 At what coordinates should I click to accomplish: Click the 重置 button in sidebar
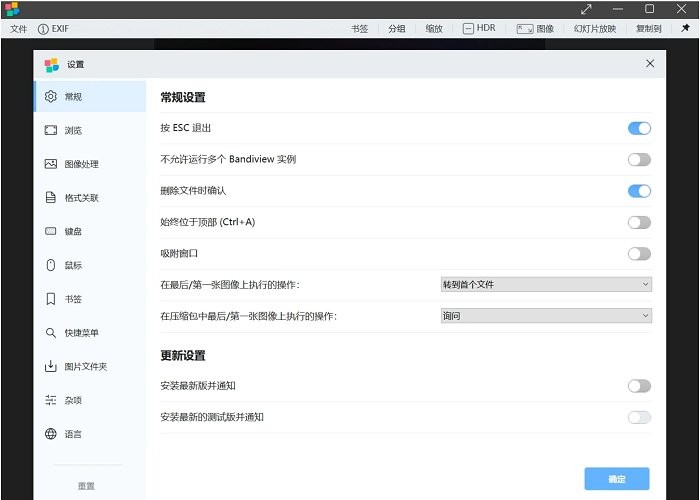[86, 486]
